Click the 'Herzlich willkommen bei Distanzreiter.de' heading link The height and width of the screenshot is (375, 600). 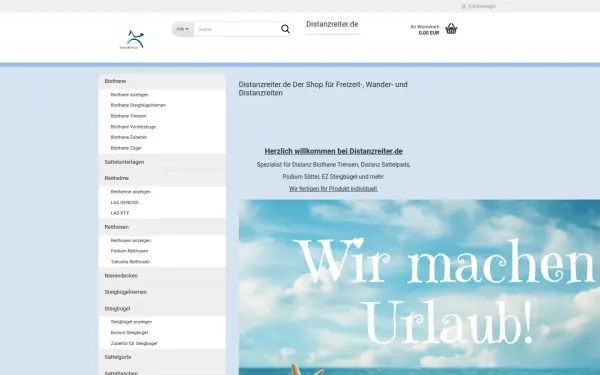(x=333, y=151)
